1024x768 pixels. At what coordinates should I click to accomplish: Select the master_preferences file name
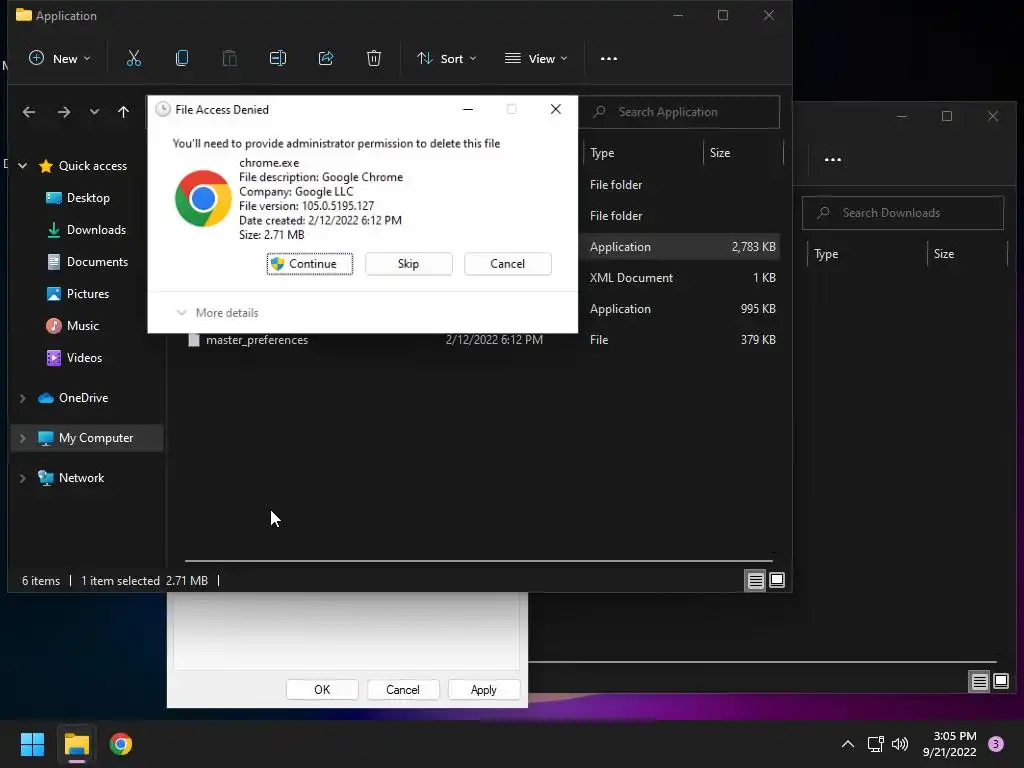[x=257, y=340]
